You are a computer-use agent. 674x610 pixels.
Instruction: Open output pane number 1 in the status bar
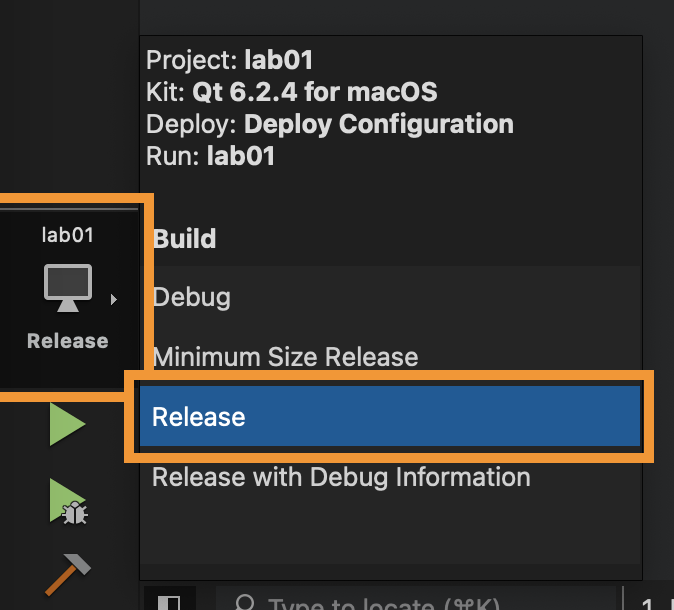point(649,604)
